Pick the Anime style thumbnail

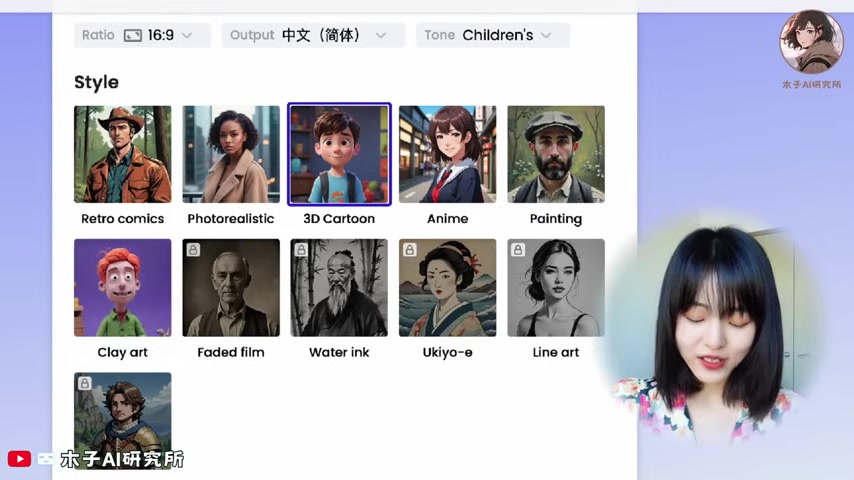pyautogui.click(x=448, y=154)
